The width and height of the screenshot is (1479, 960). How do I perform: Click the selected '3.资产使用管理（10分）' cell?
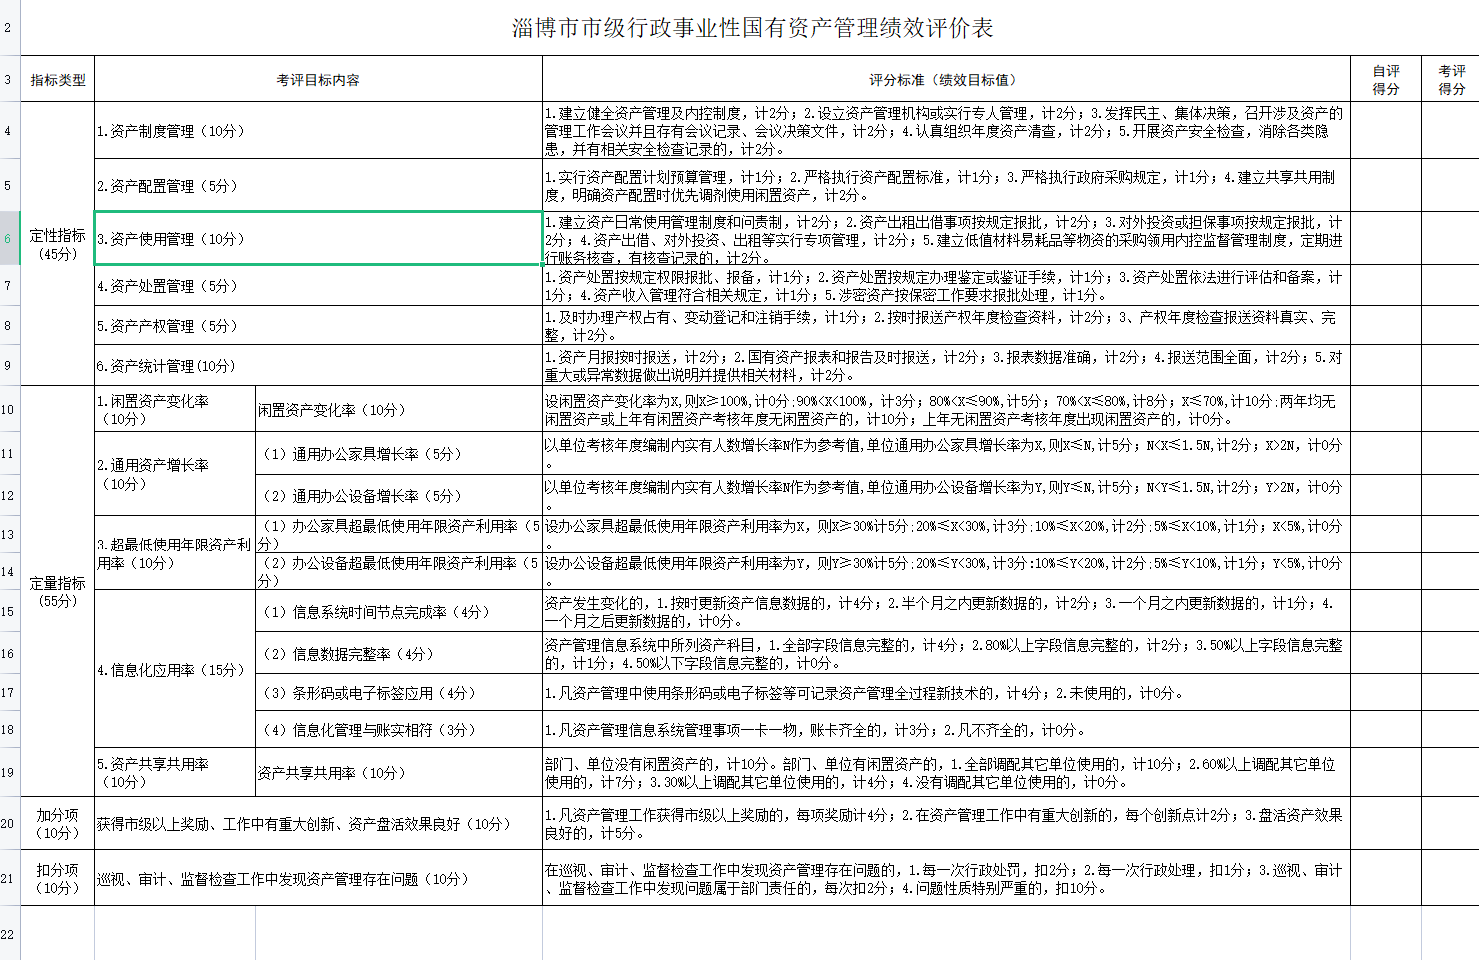(x=318, y=238)
